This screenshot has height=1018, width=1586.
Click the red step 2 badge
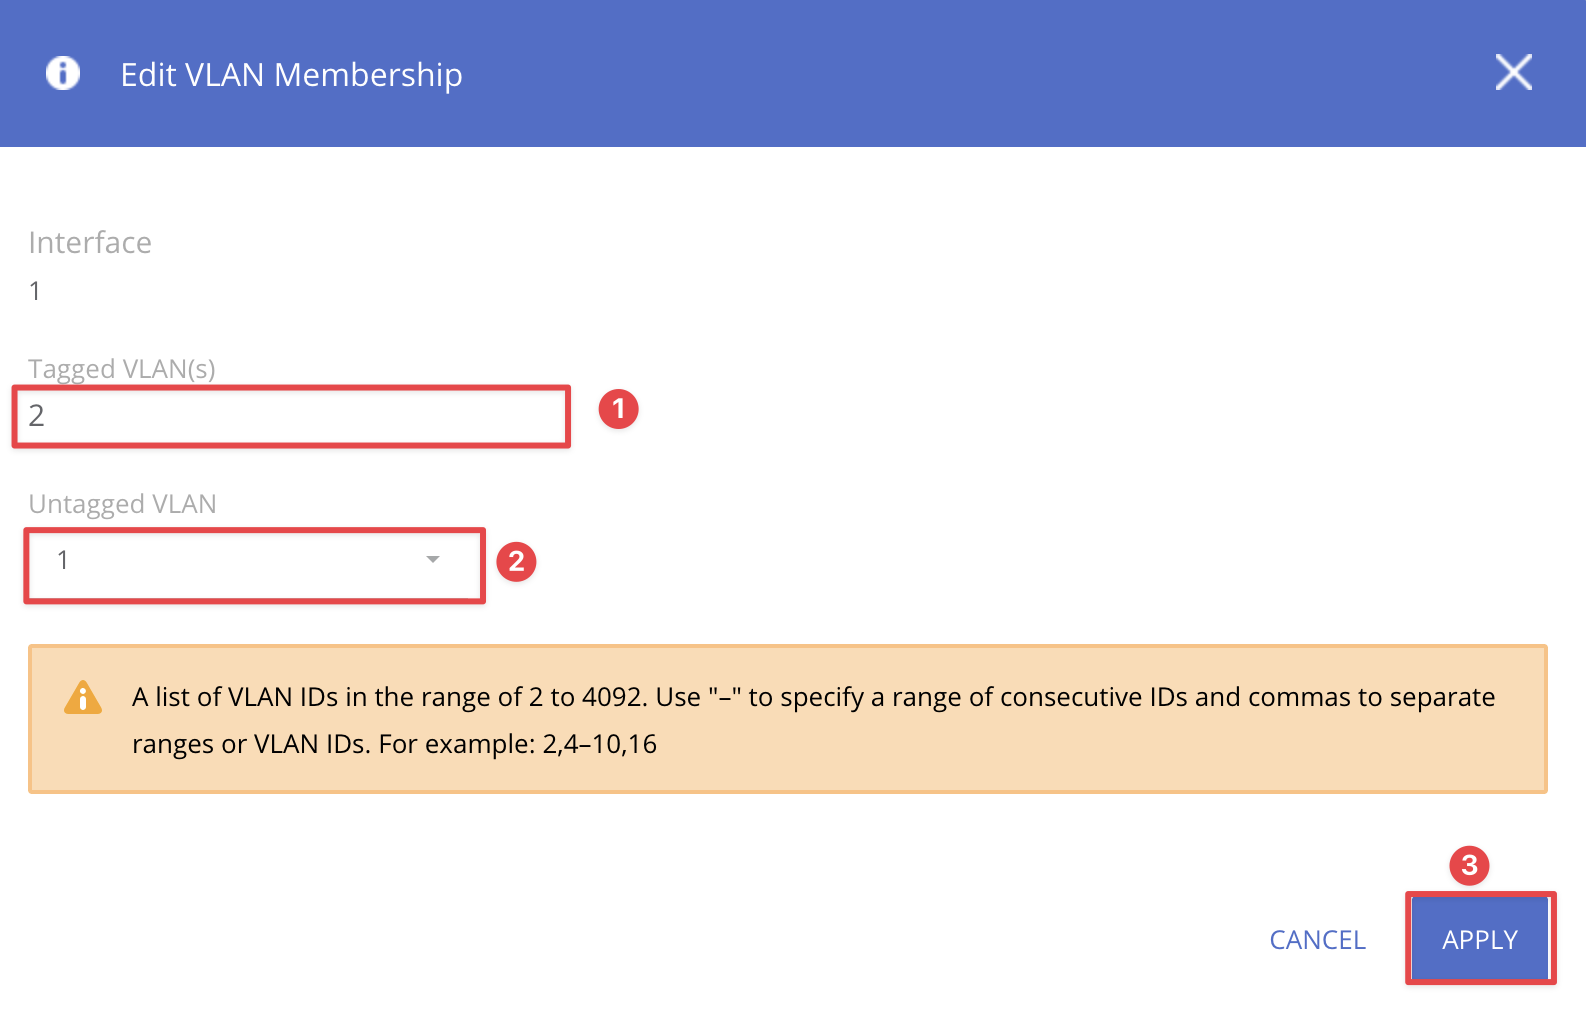(516, 561)
